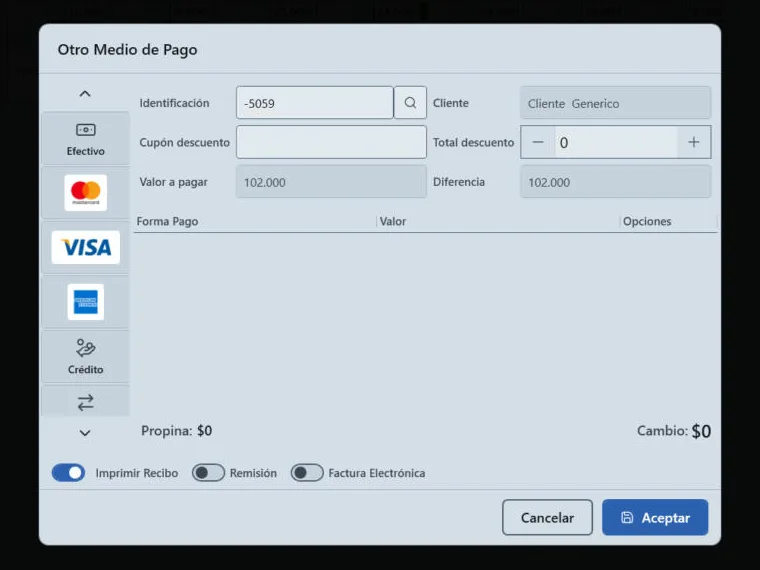Image resolution: width=760 pixels, height=570 pixels.
Task: Select Crédito payment method
Action: click(85, 357)
